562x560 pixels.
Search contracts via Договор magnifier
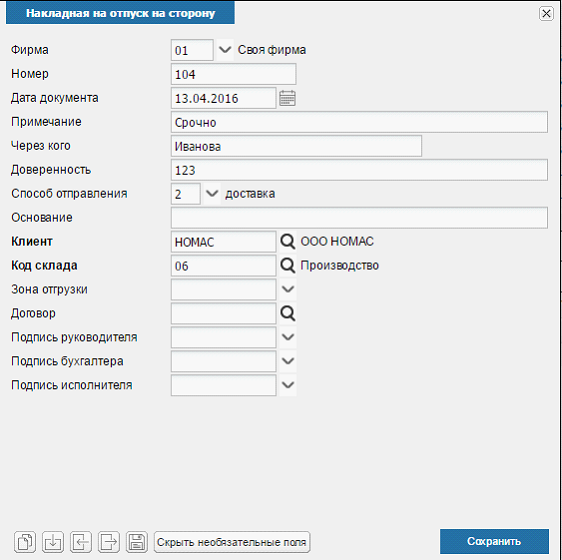pos(287,313)
